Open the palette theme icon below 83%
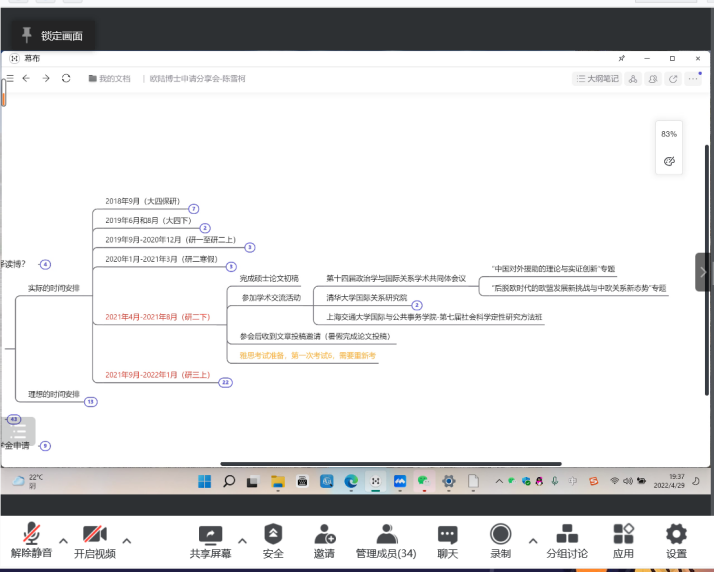The height and width of the screenshot is (572, 714). [669, 161]
